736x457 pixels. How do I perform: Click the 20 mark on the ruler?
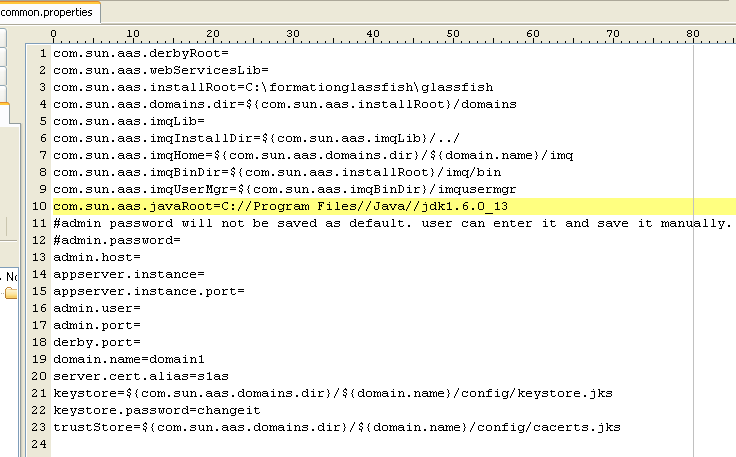210,34
